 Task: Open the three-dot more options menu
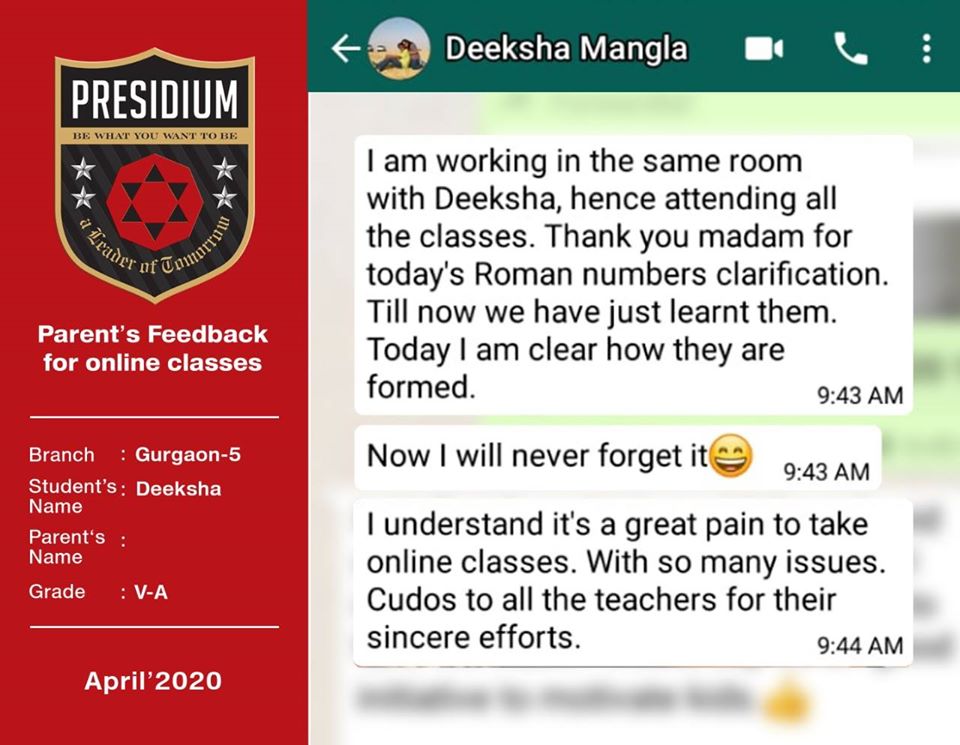click(x=926, y=48)
